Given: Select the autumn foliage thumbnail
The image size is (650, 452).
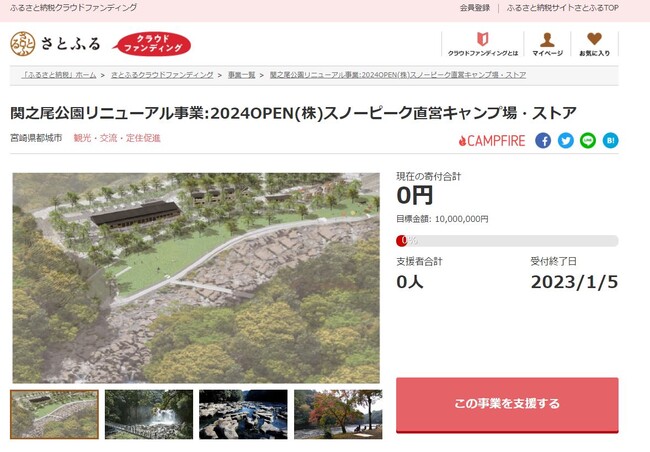Looking at the screenshot, I should [x=338, y=414].
